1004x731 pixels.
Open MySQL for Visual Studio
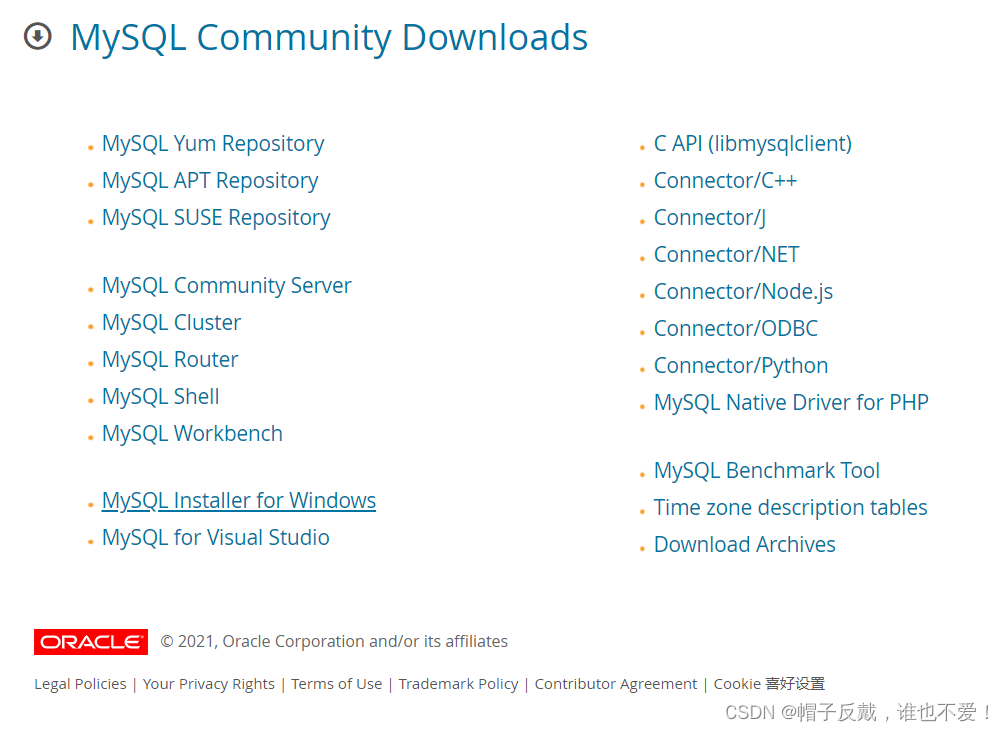click(216, 538)
